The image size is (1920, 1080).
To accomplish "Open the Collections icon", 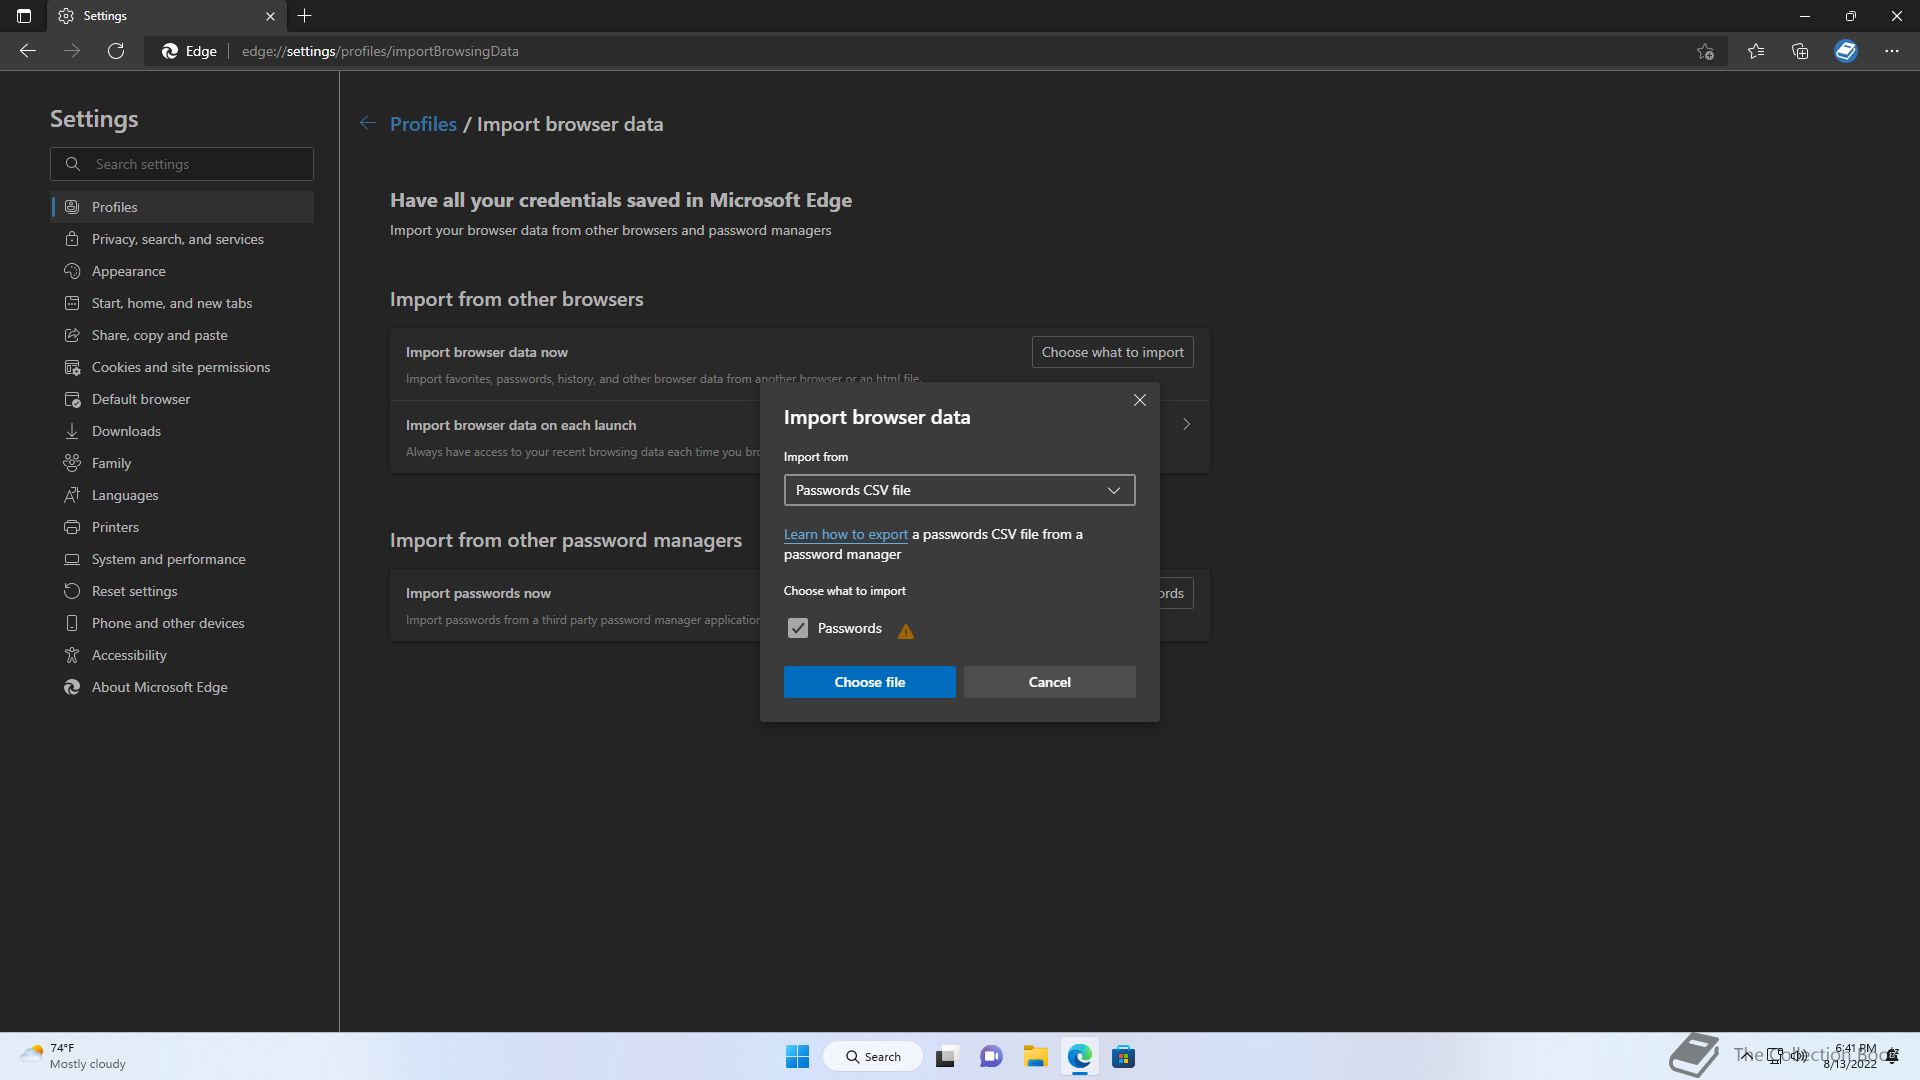I will point(1800,51).
